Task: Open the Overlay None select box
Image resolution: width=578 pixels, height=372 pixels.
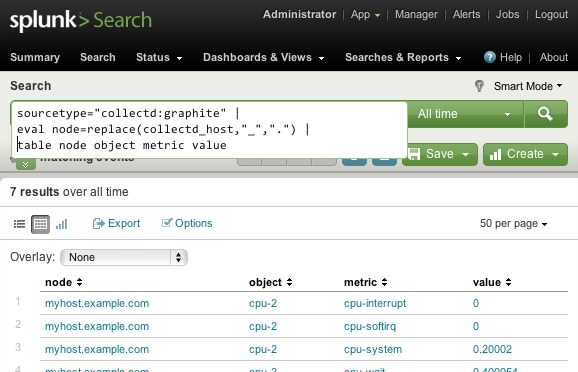Action: 124,257
